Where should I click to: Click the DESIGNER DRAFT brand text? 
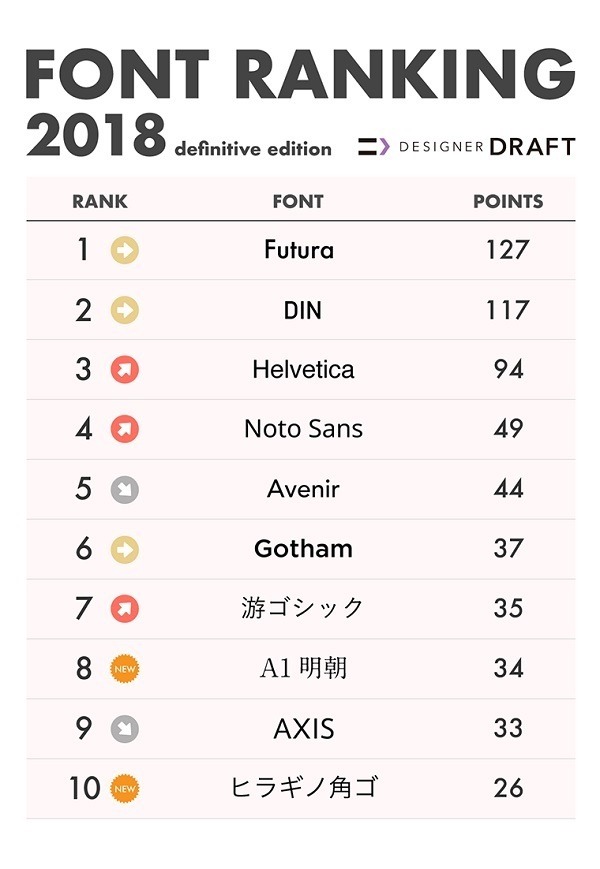pos(487,147)
